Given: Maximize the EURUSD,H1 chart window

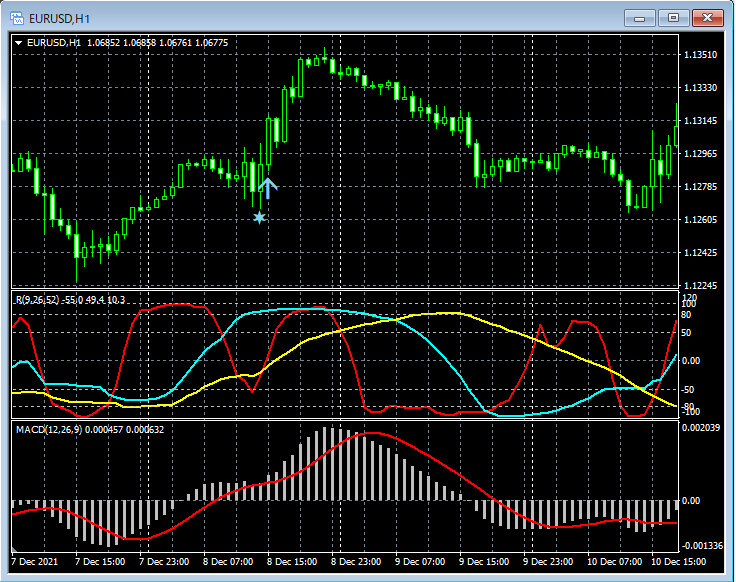Looking at the screenshot, I should pyautogui.click(x=673, y=17).
